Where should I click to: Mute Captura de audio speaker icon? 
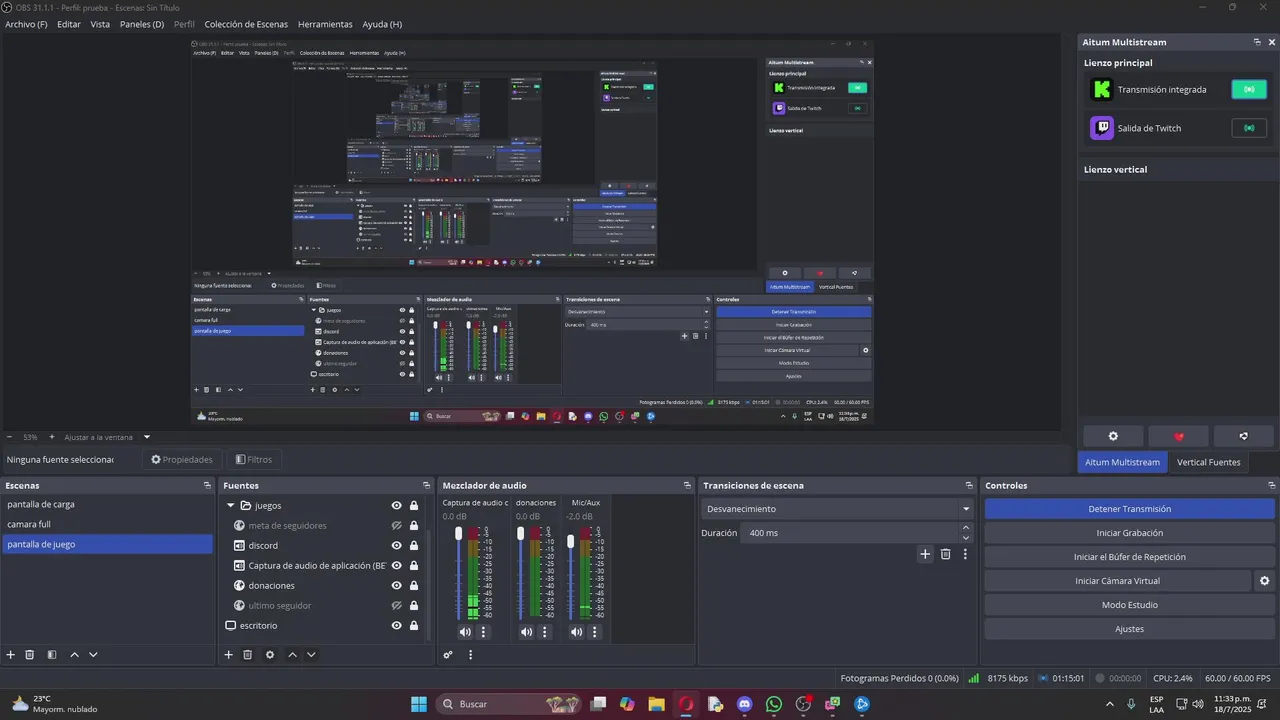click(465, 632)
